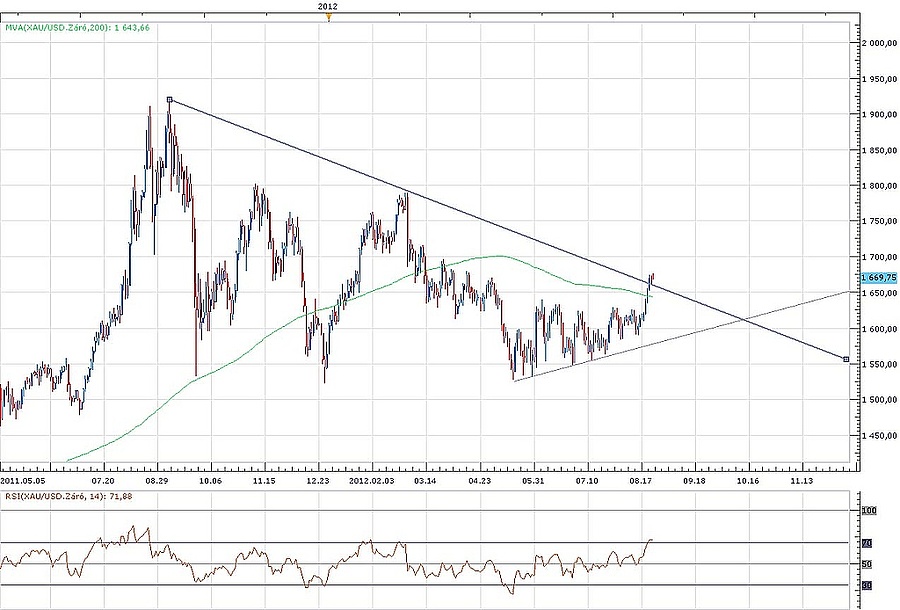900x610 pixels.
Task: Select the trendline start handle at the peak
Action: point(170,100)
